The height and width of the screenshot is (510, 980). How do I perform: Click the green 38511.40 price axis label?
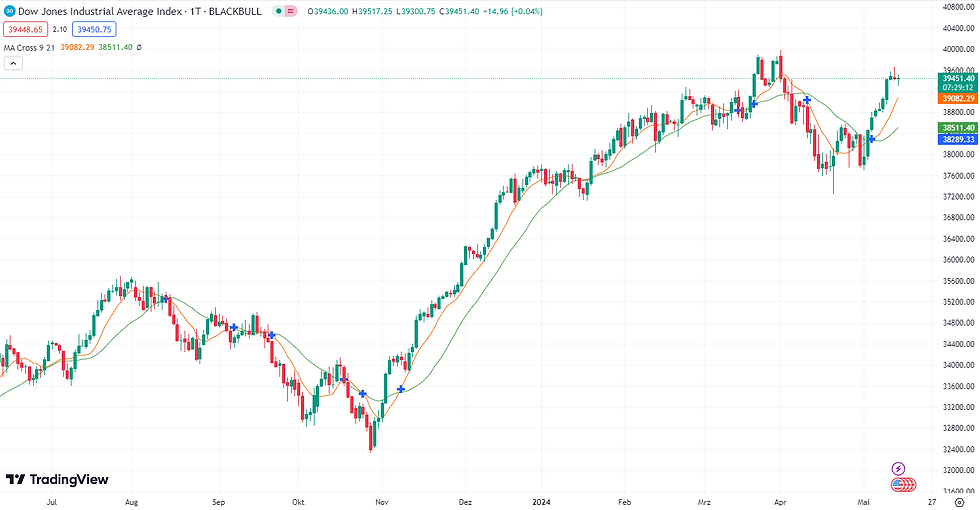click(x=958, y=128)
